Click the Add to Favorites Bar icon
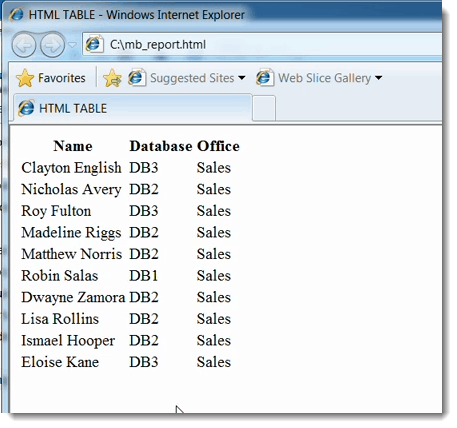Screen dimensions: 457x428 pos(112,78)
